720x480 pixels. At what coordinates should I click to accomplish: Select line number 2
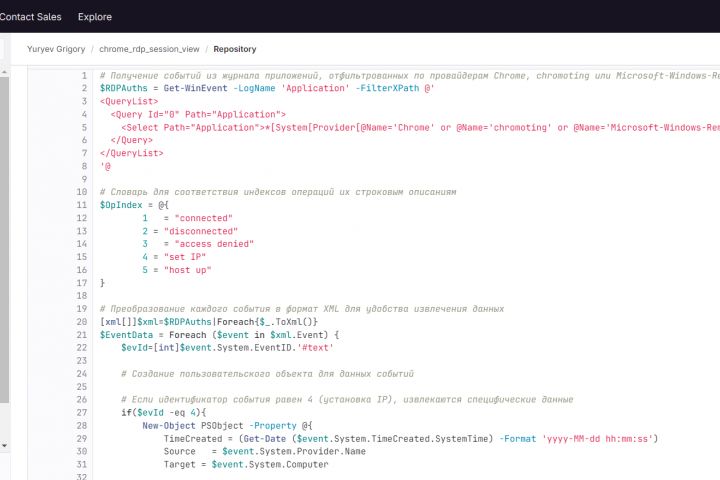pyautogui.click(x=84, y=88)
